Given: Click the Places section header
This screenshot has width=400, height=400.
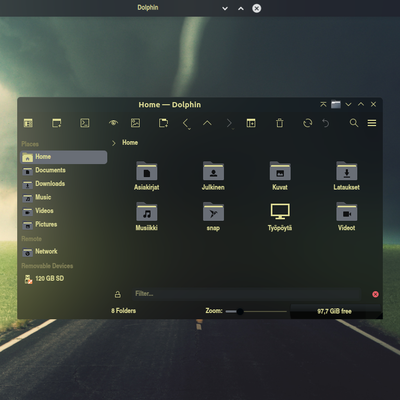Looking at the screenshot, I should (x=30, y=144).
